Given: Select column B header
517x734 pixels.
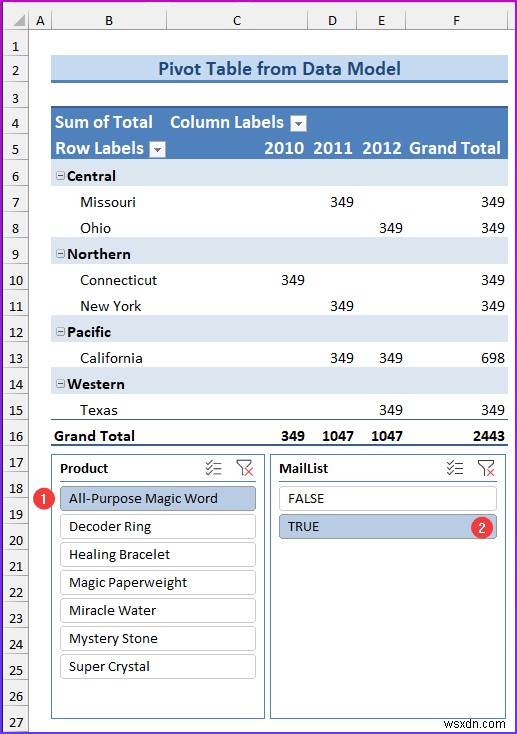Looking at the screenshot, I should (x=109, y=20).
